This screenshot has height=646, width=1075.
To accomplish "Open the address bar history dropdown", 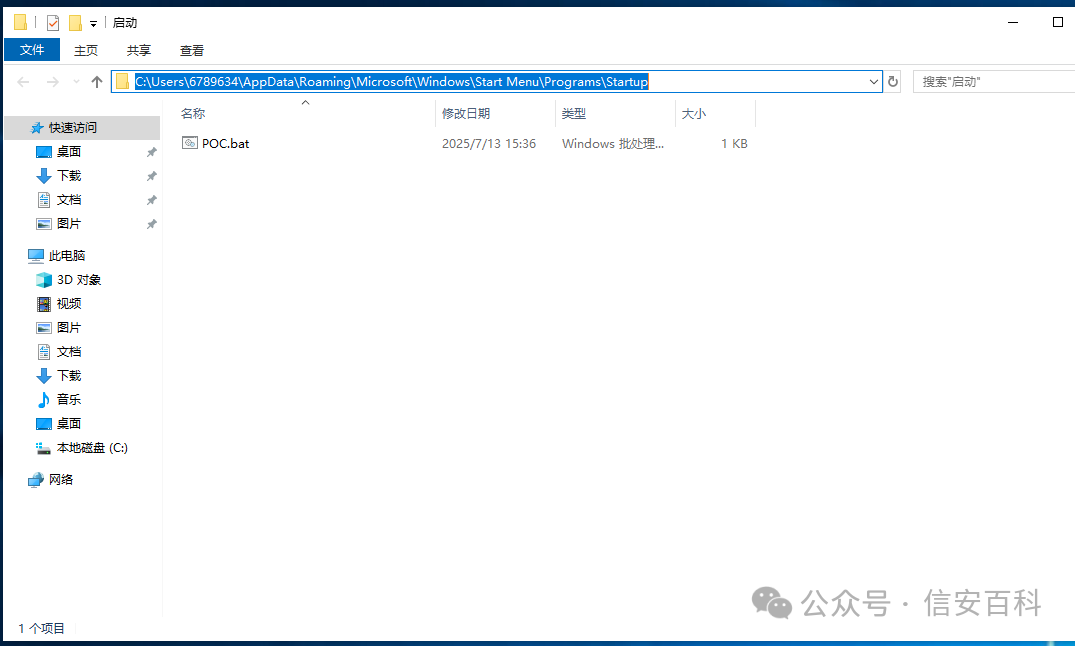I will coord(873,81).
